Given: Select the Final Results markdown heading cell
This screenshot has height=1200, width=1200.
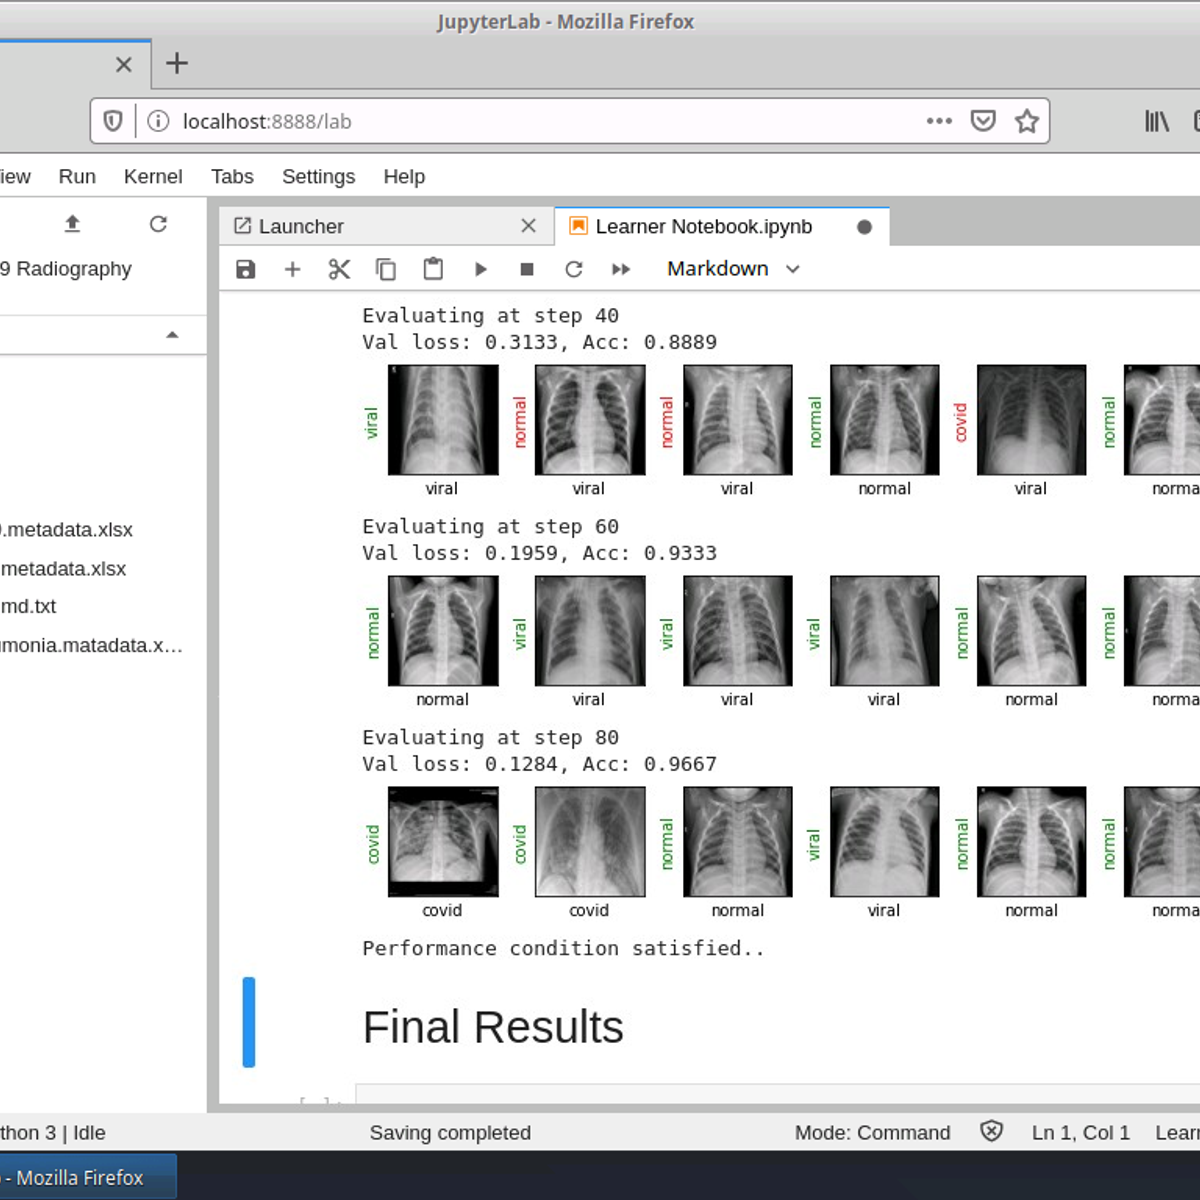Looking at the screenshot, I should (x=493, y=1027).
